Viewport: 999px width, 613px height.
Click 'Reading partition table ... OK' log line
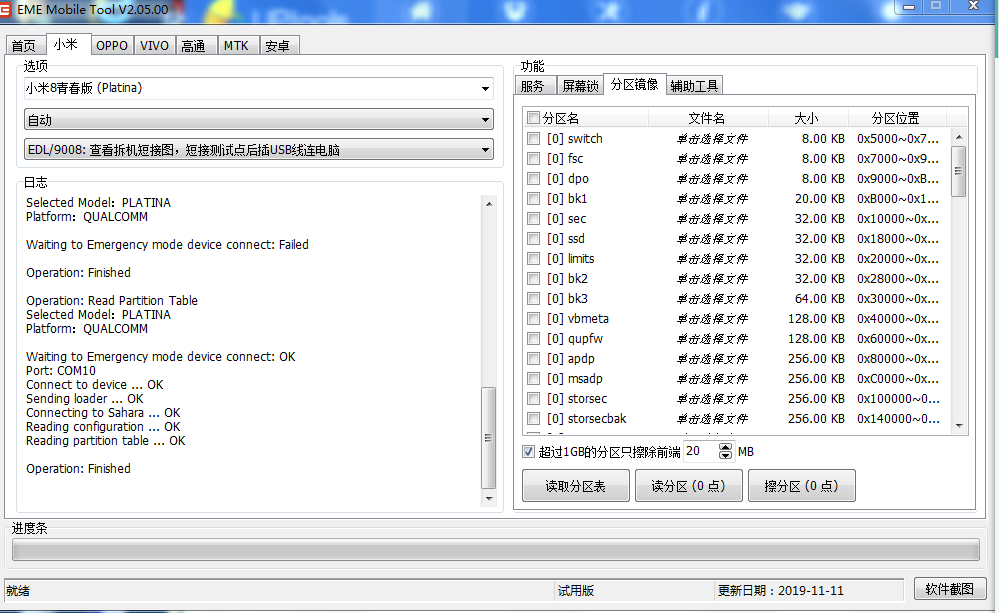(x=106, y=441)
